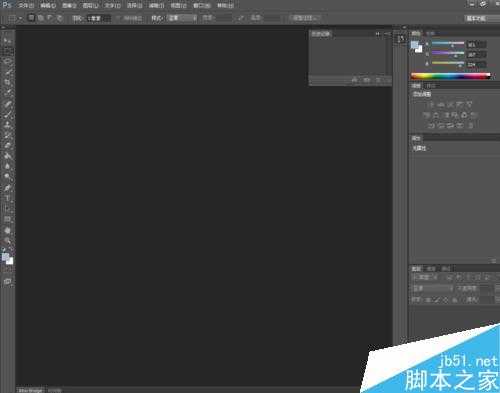
Task: Select the Rectangular Marquee tool in toolbox
Action: click(7, 51)
